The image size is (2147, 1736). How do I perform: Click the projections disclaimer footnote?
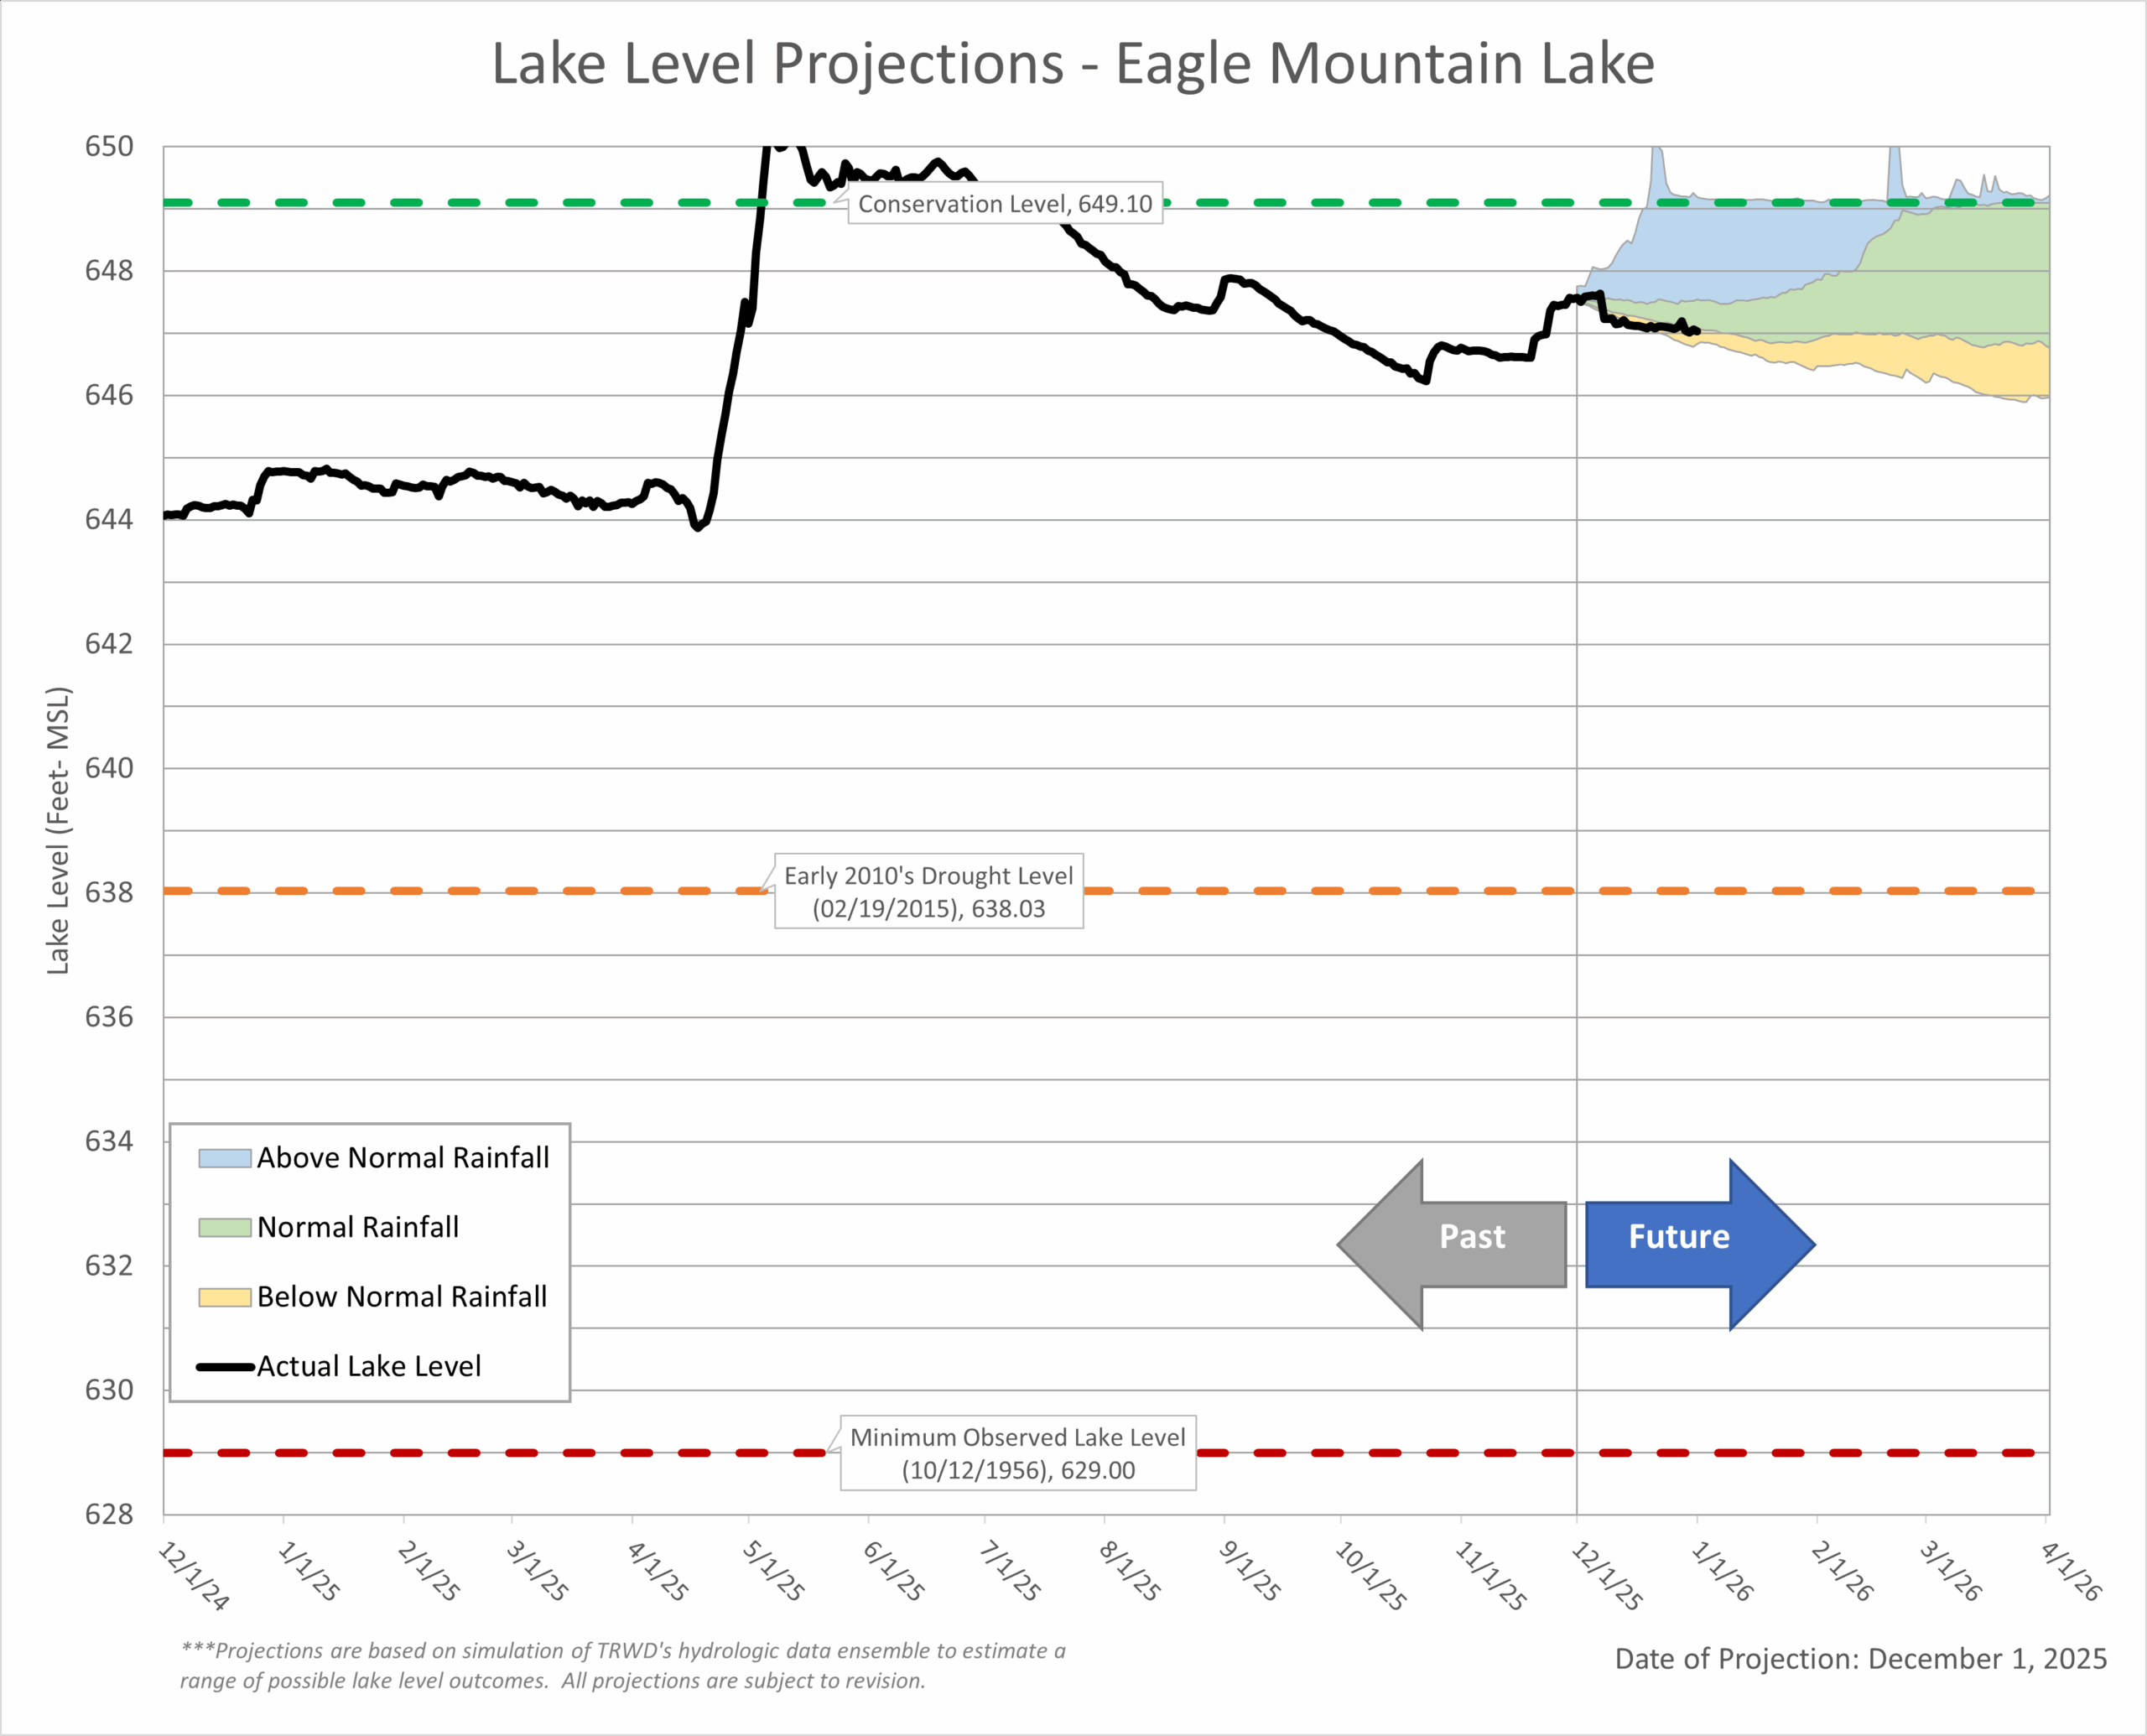click(622, 1665)
